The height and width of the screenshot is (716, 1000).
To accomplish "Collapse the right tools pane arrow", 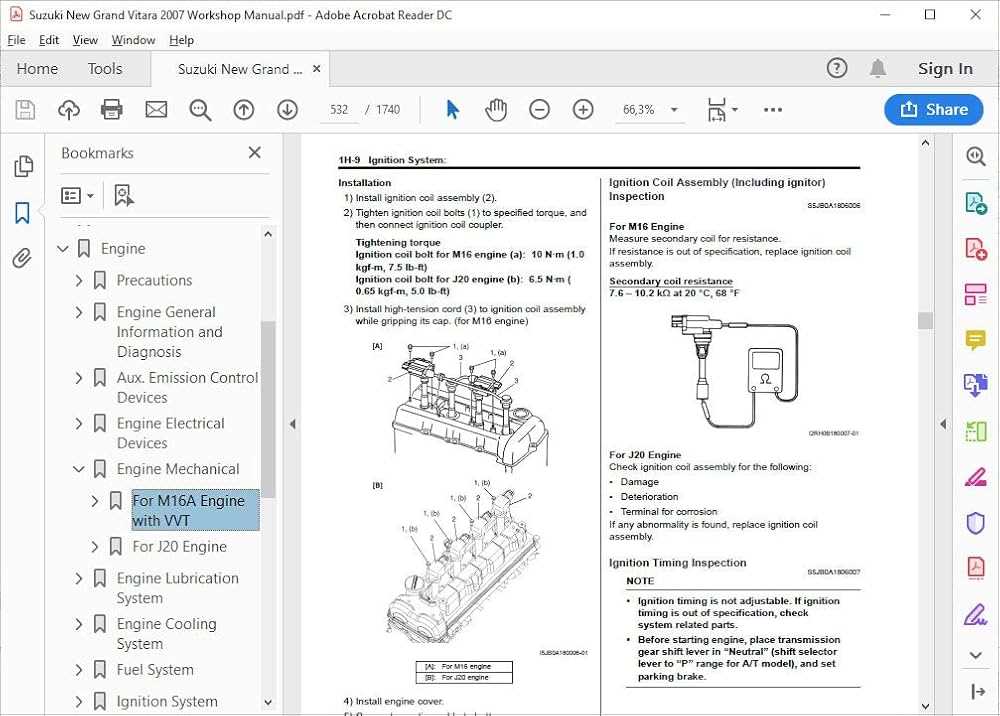I will [943, 424].
